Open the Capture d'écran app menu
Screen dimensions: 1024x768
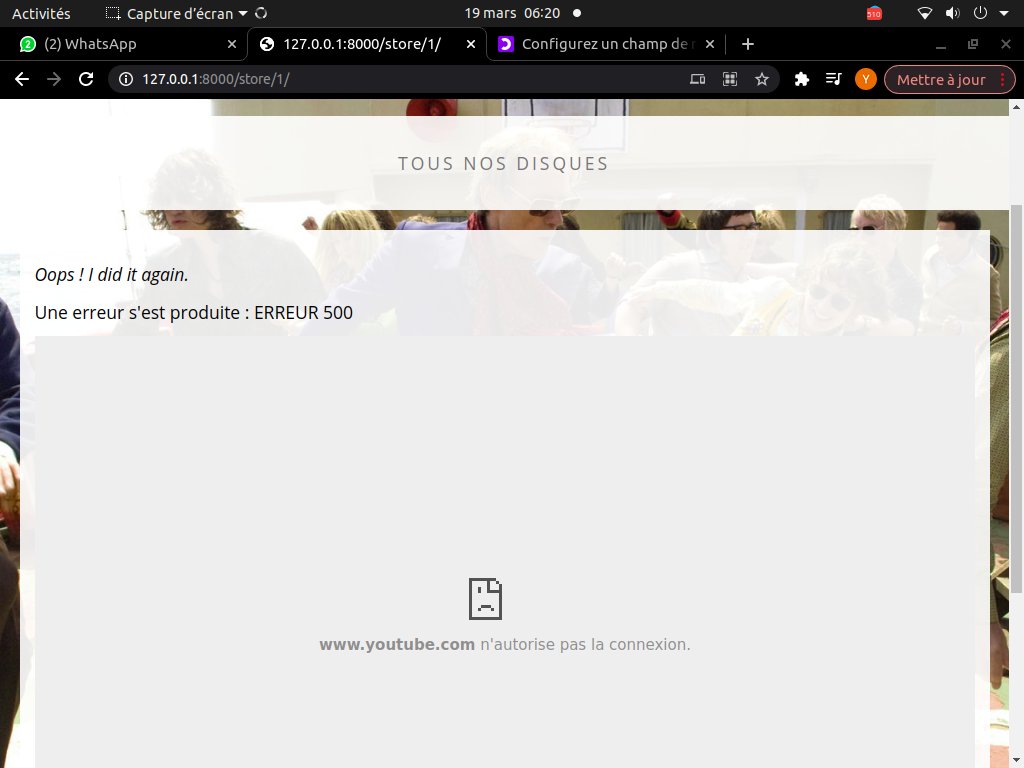point(177,13)
